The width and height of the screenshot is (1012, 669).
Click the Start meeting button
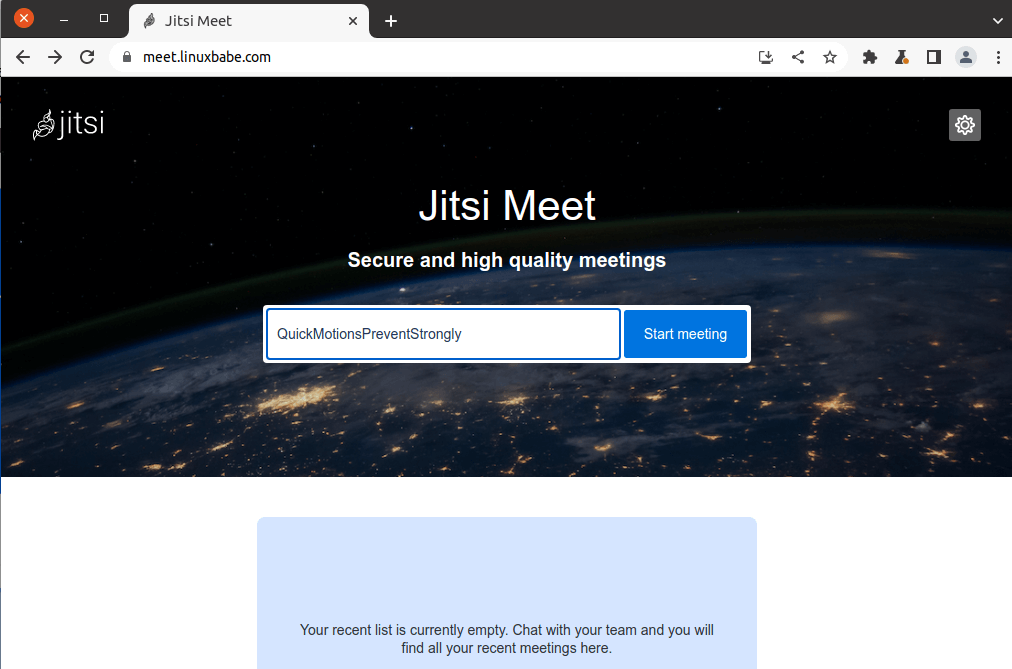(685, 334)
